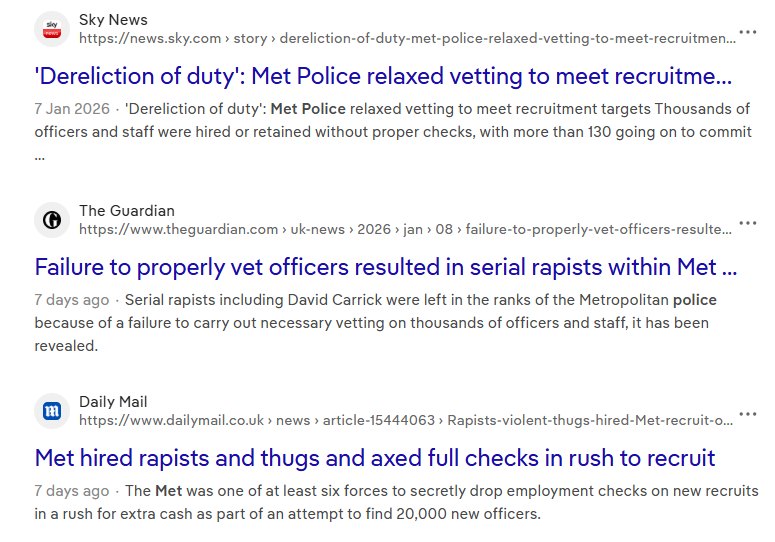775x542 pixels.
Task: Open 'Failure to properly vet officers' headline
Action: point(386,268)
